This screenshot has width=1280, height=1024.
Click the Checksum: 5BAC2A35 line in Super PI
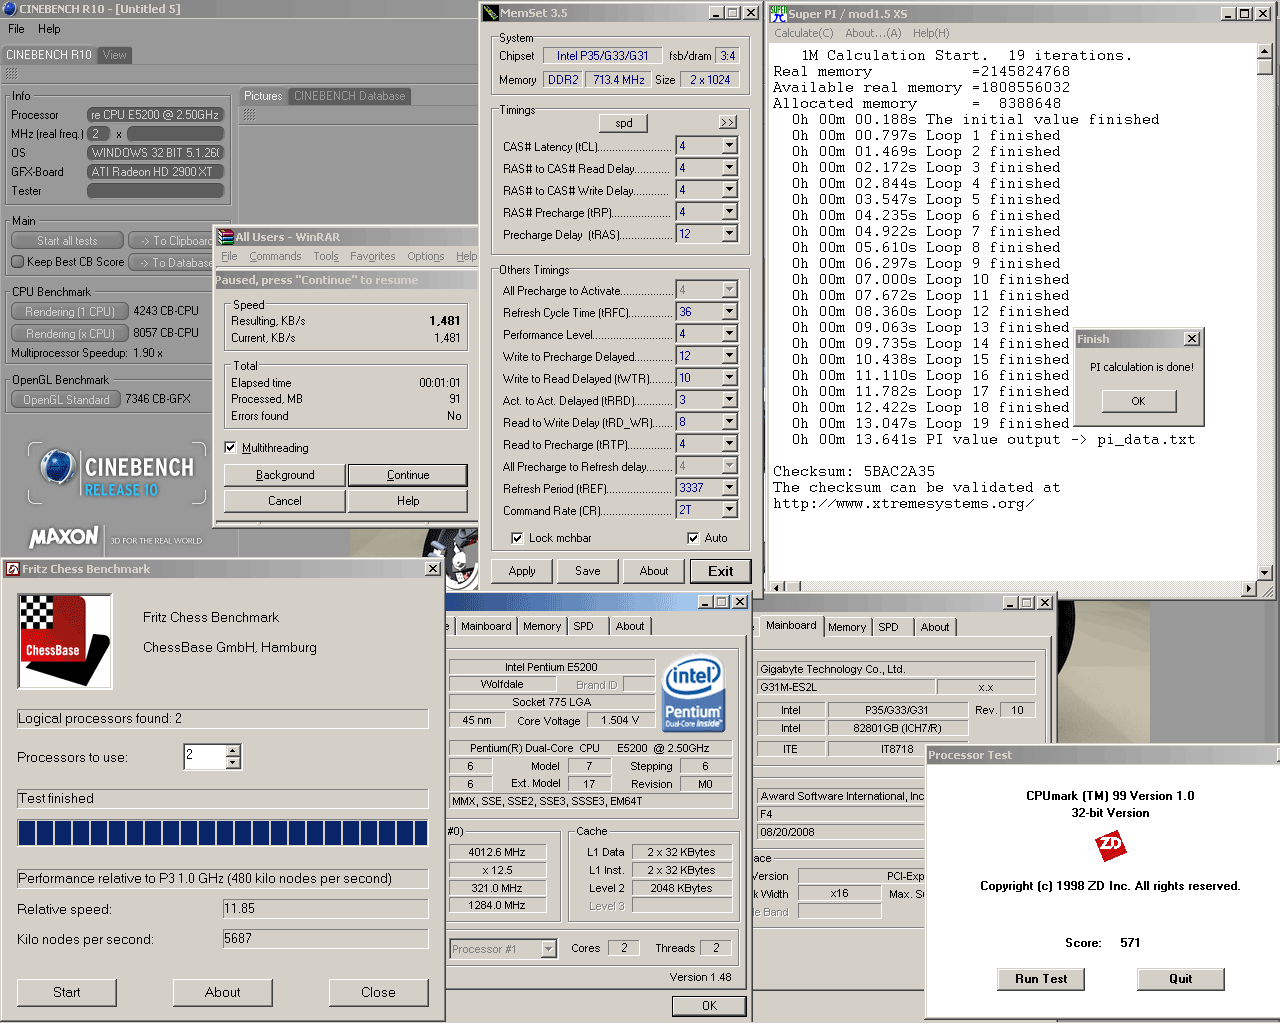click(x=854, y=471)
